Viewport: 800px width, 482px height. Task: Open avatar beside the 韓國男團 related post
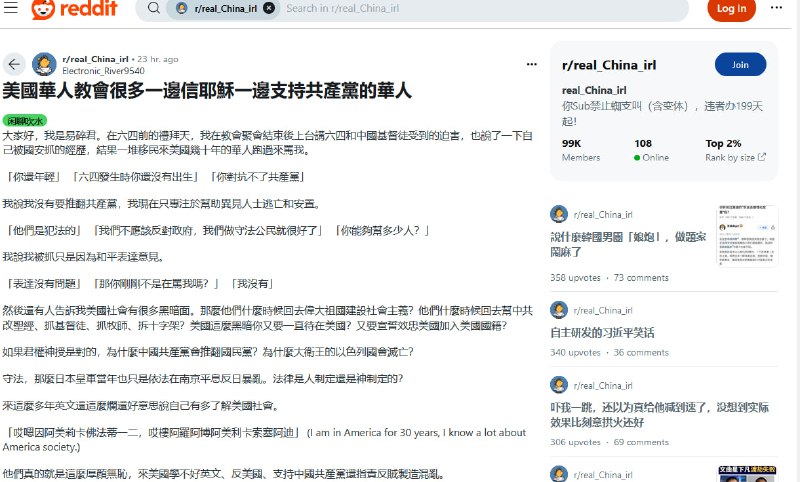[x=559, y=214]
